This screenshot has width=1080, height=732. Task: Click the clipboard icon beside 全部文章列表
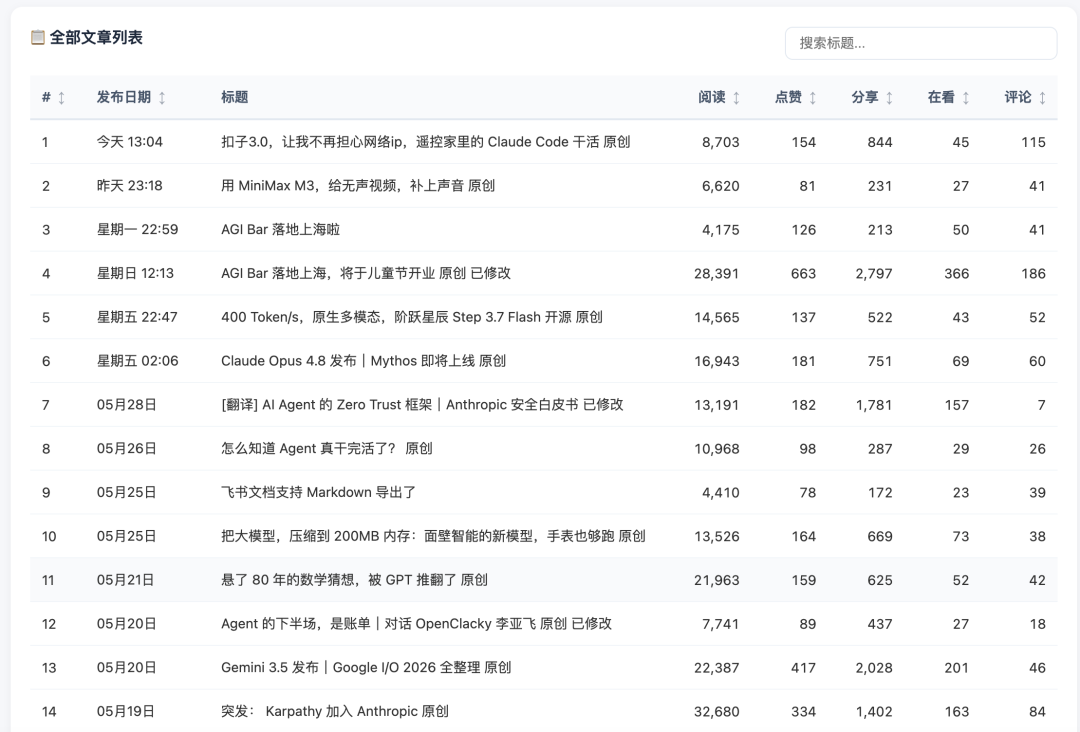coord(38,37)
